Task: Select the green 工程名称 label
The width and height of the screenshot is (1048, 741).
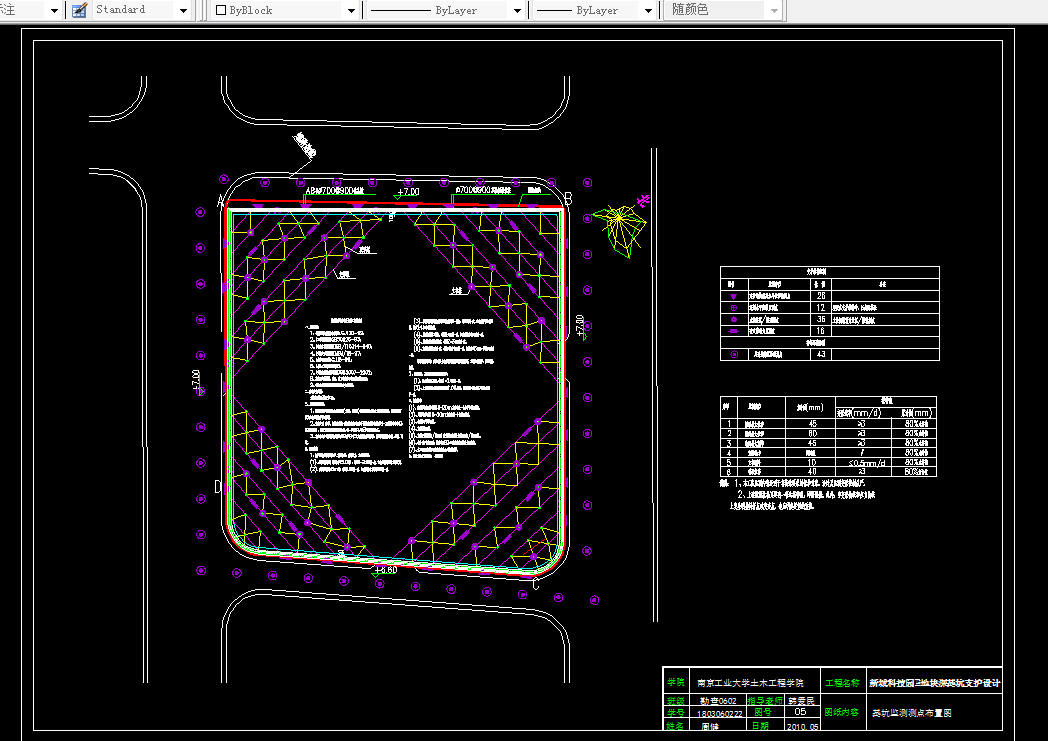Action: 842,683
